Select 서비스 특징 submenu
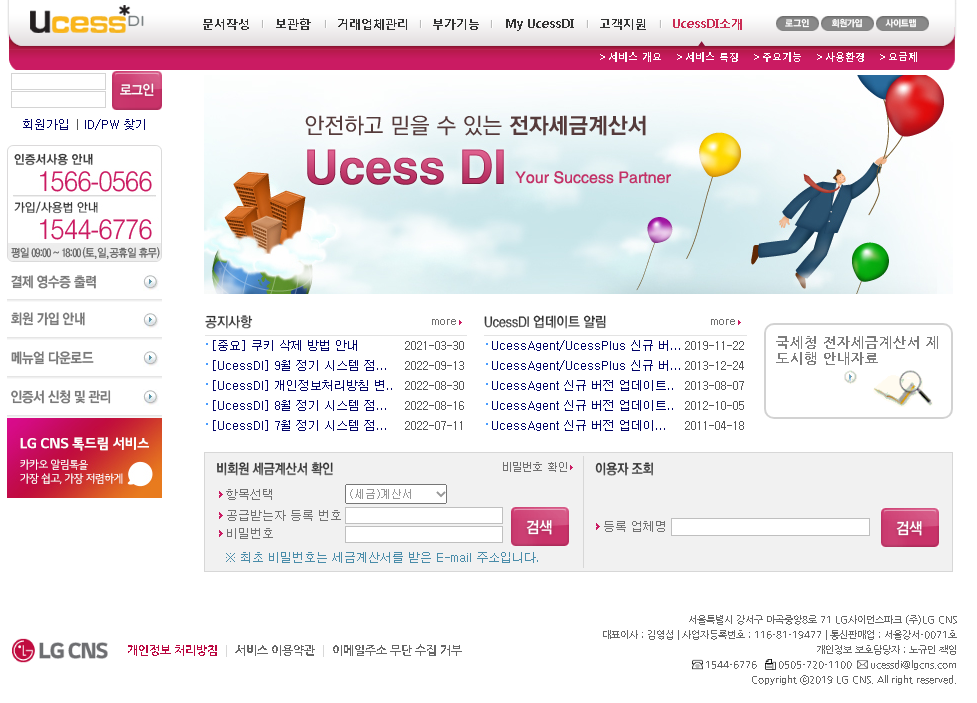Image resolution: width=977 pixels, height=703 pixels. tap(707, 57)
